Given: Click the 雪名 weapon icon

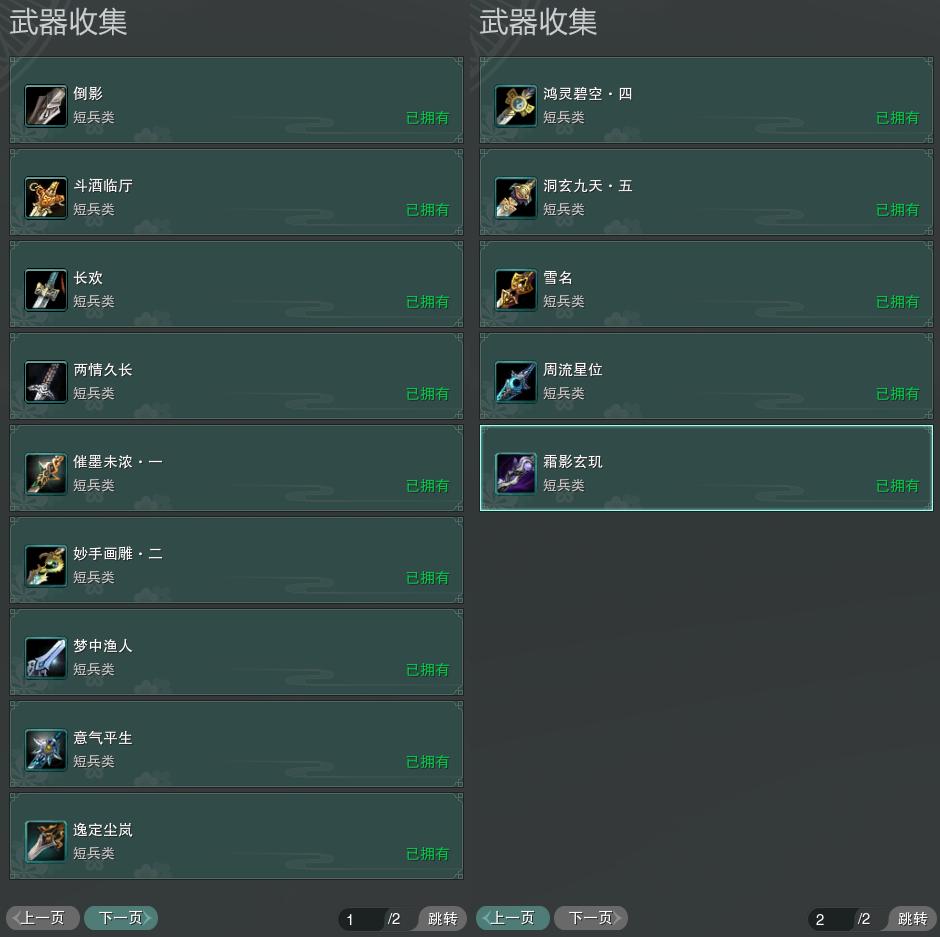Looking at the screenshot, I should (516, 290).
